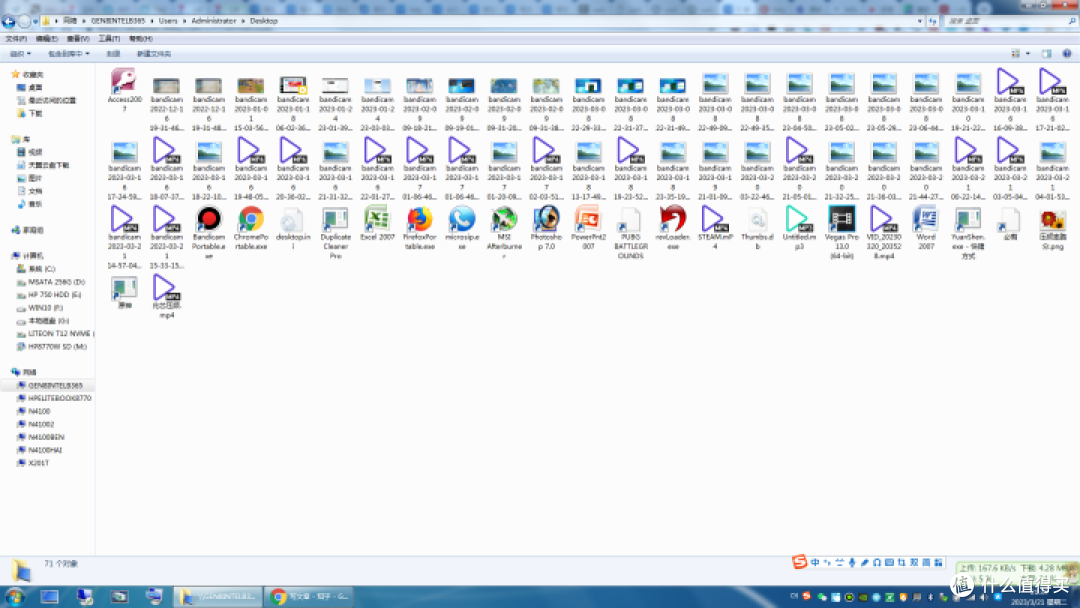This screenshot has height=608, width=1080.
Task: Open the address bar history dropdown
Action: click(920, 21)
